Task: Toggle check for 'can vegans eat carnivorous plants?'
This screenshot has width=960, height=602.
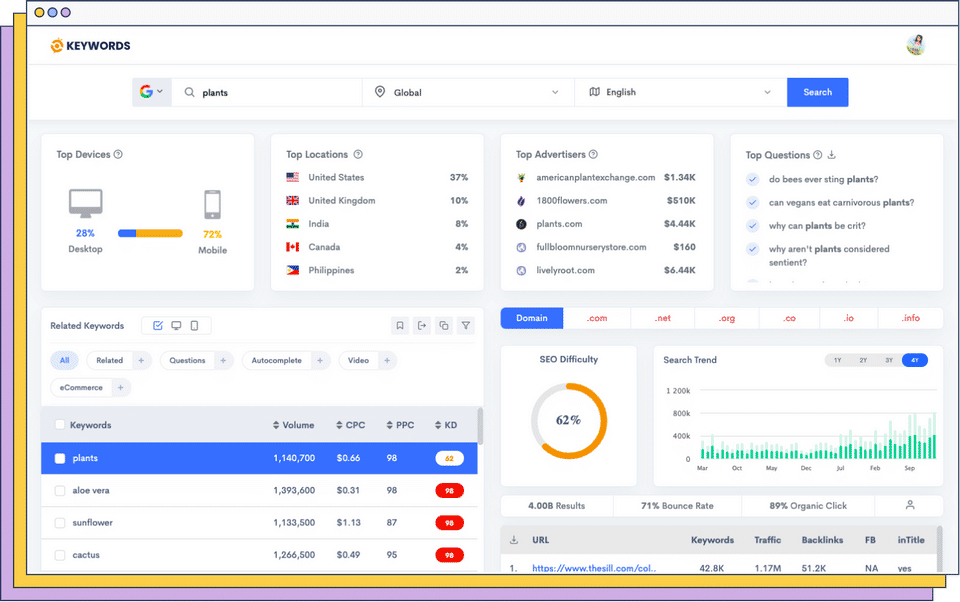Action: (752, 203)
